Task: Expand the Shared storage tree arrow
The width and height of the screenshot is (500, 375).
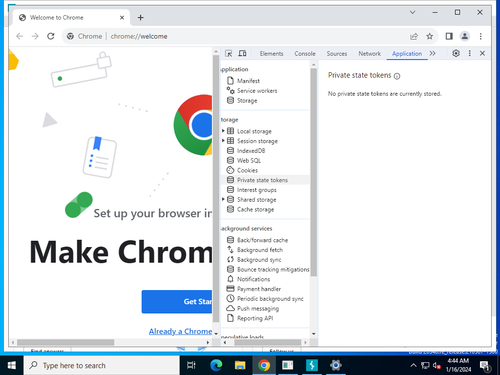Action: click(223, 199)
